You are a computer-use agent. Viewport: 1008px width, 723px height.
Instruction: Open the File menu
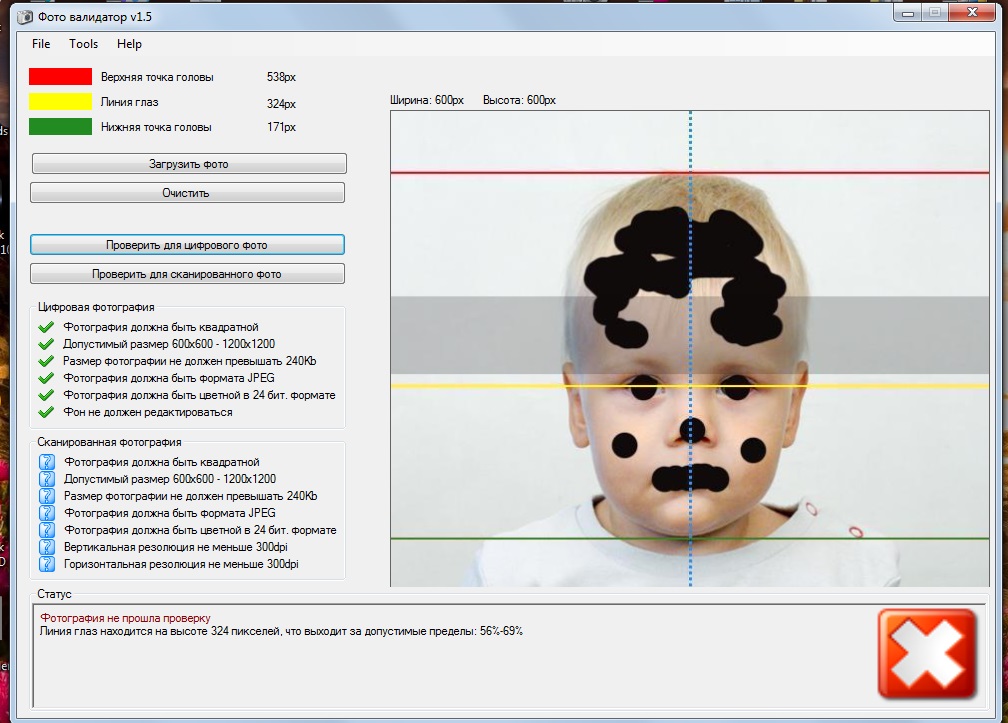click(41, 44)
